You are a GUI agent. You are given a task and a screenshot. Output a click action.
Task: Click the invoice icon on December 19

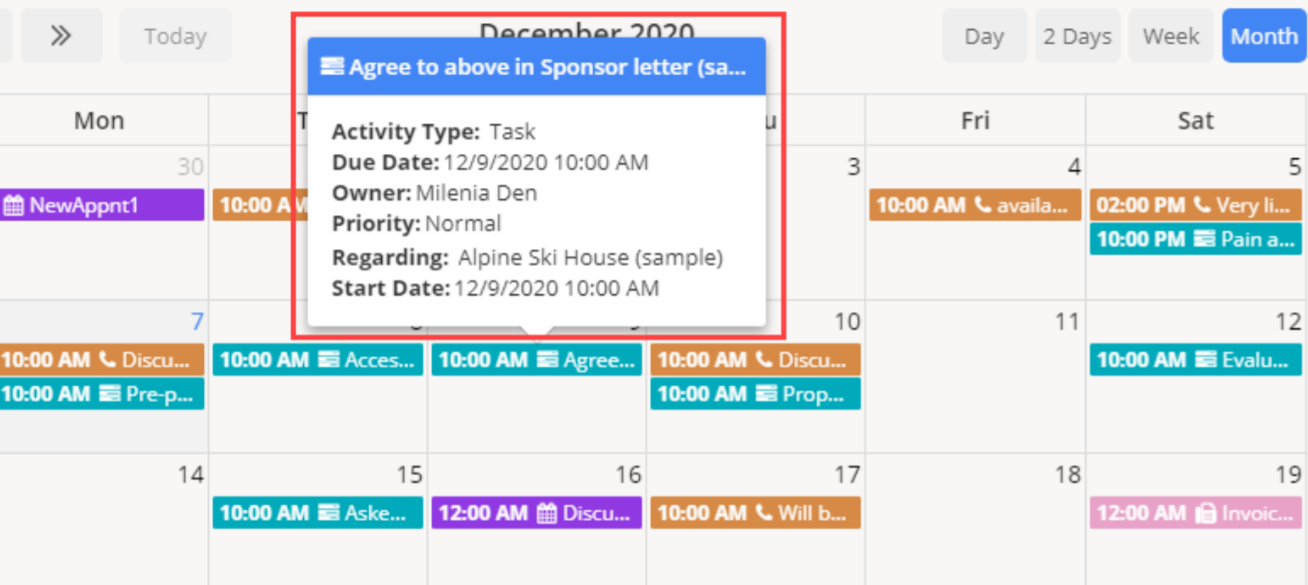[x=1204, y=513]
